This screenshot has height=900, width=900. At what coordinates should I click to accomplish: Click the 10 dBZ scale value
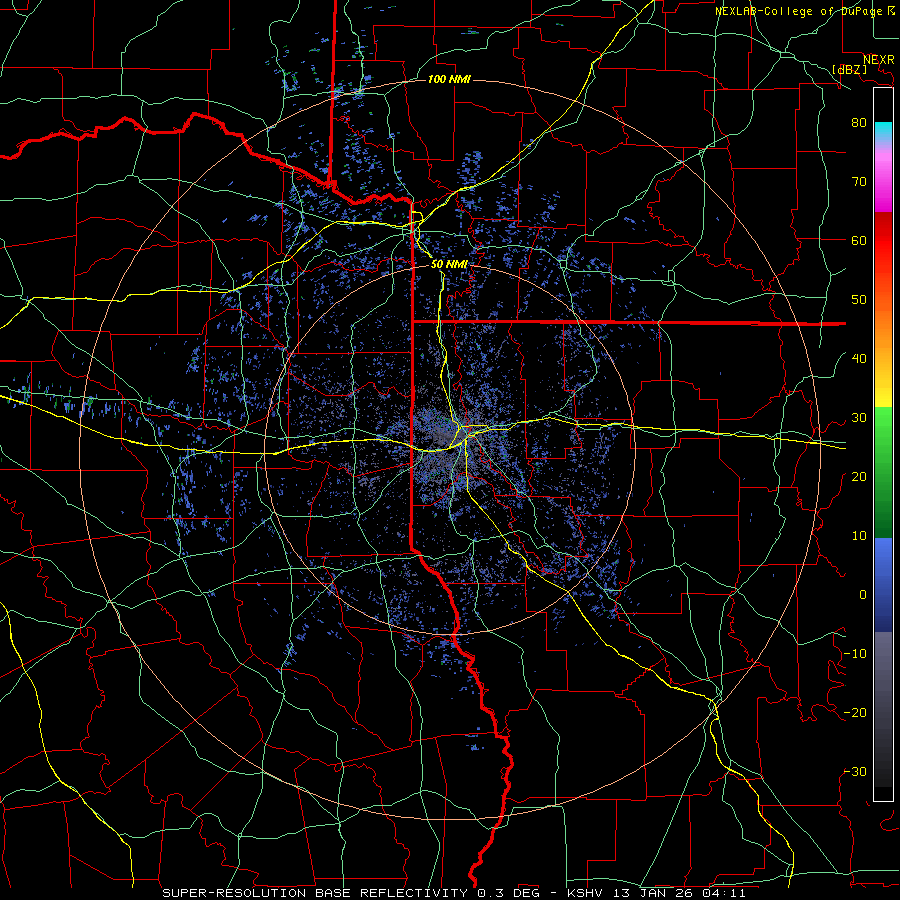tap(859, 536)
